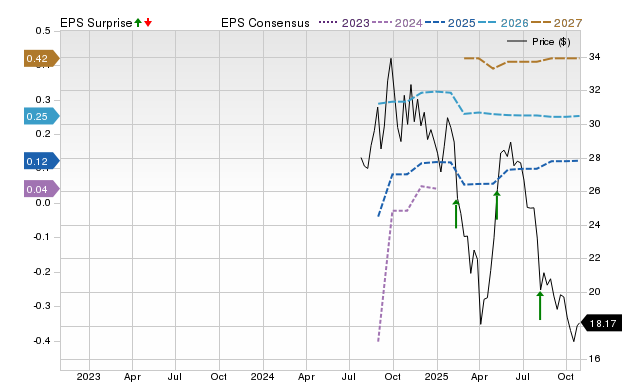Click the brown 0.42 EPS value tag
The height and width of the screenshot is (382, 640).
pyautogui.click(x=42, y=58)
